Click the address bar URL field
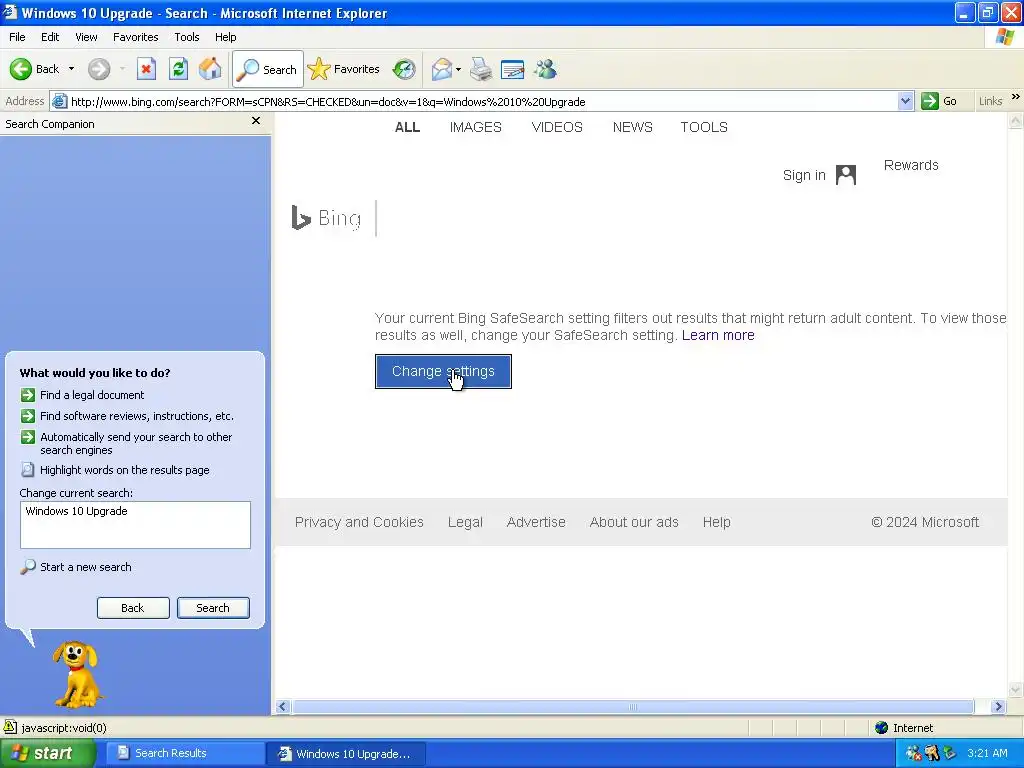This screenshot has height=768, width=1024. [x=482, y=101]
